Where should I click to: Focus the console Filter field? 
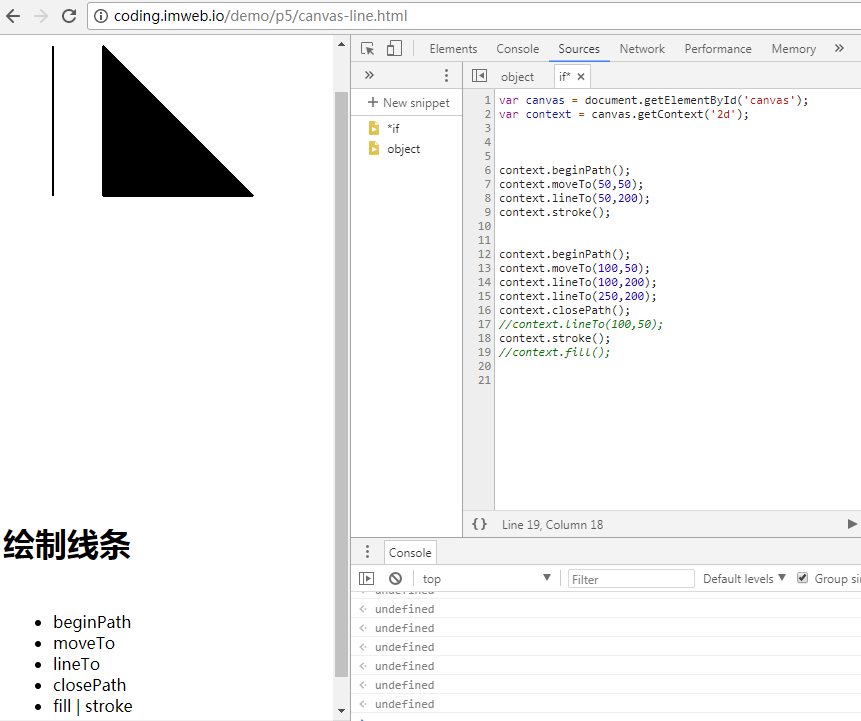(x=631, y=579)
